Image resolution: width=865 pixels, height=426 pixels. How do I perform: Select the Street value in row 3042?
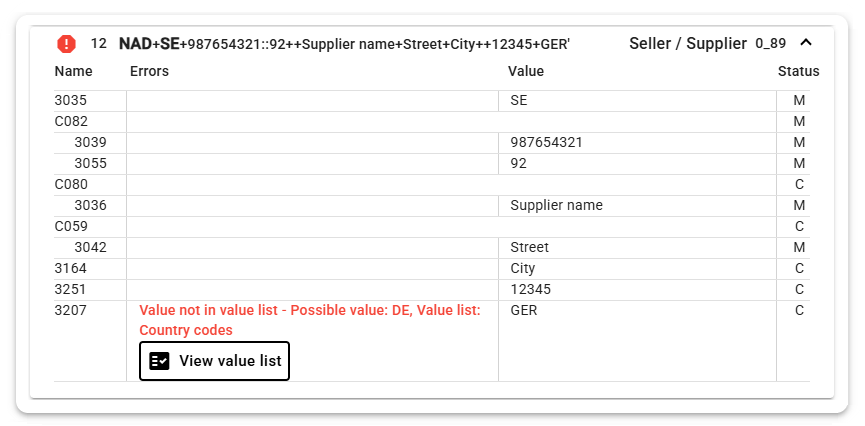pos(530,247)
